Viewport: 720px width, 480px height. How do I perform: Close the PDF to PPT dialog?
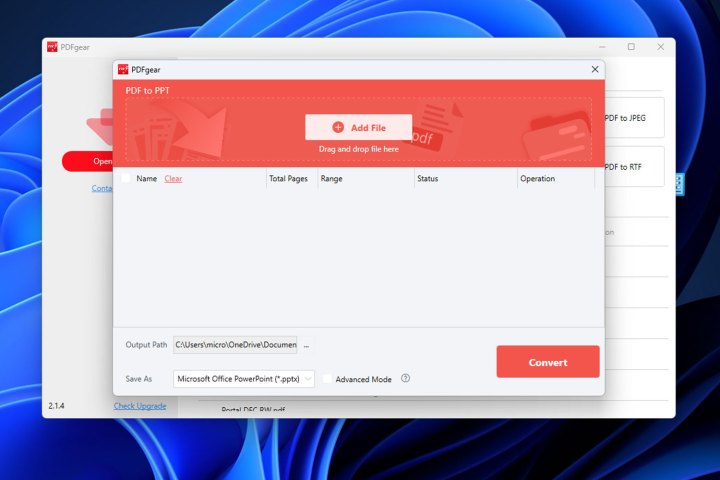coord(595,69)
